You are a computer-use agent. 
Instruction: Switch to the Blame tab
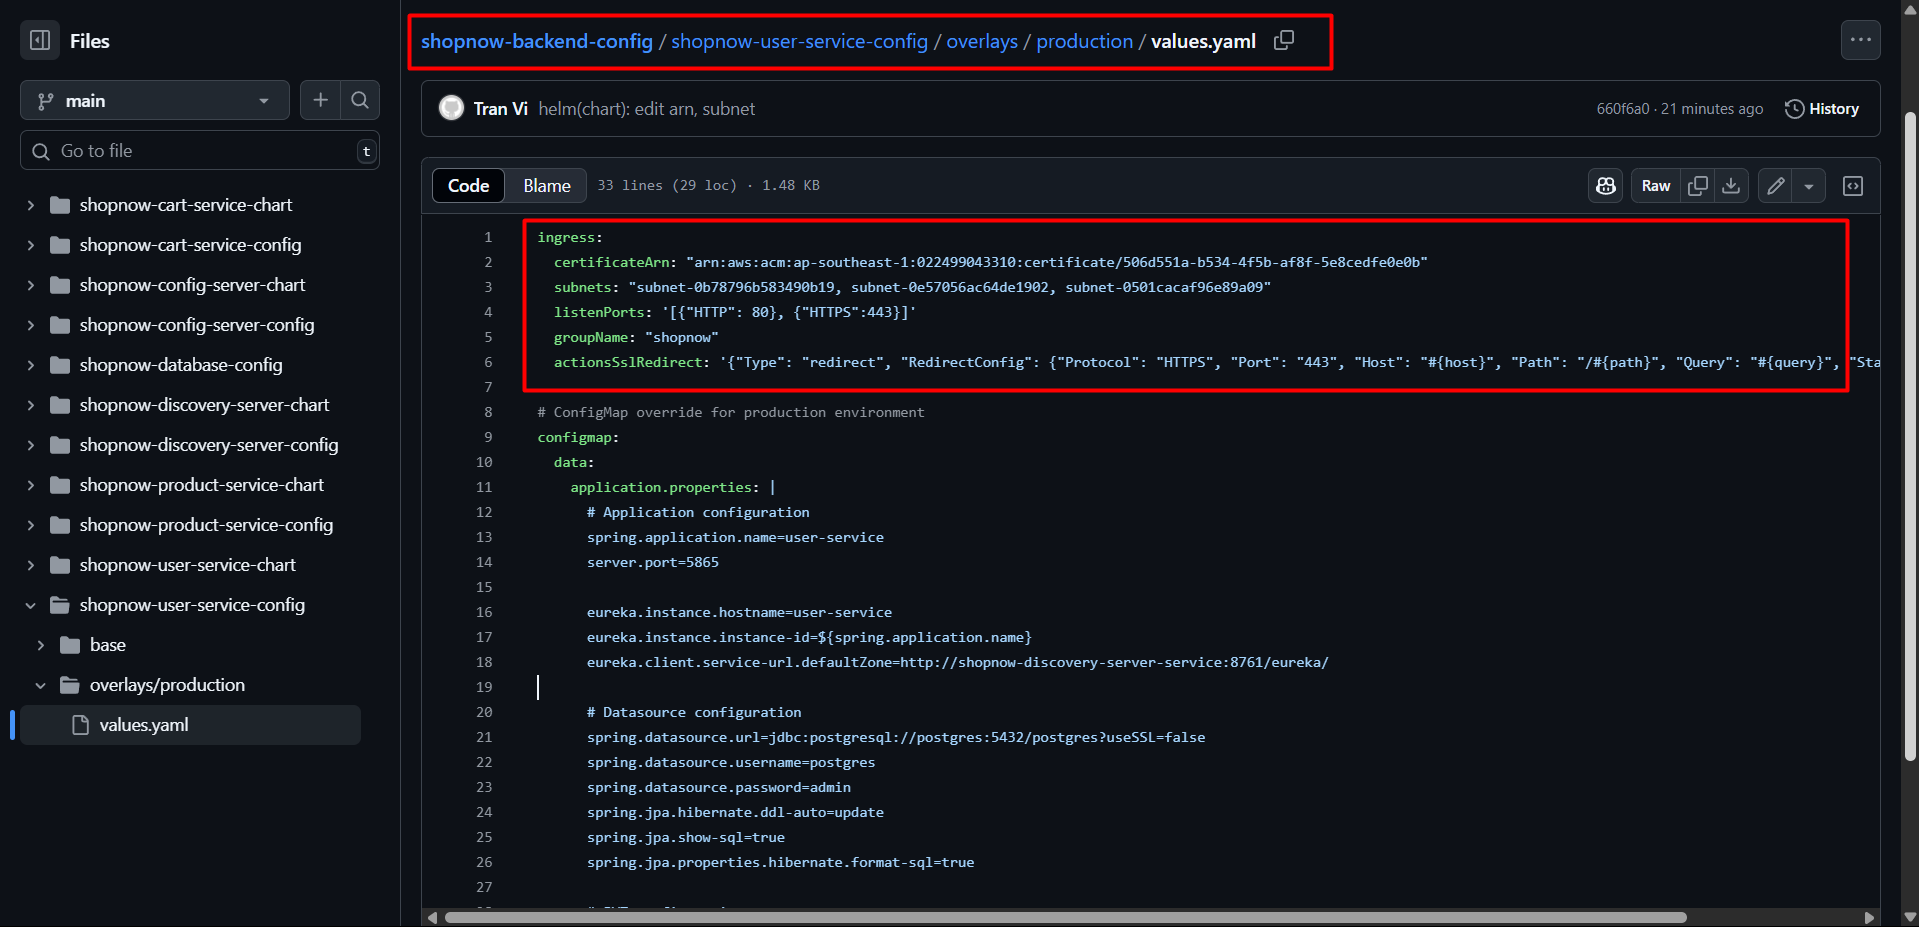point(546,186)
